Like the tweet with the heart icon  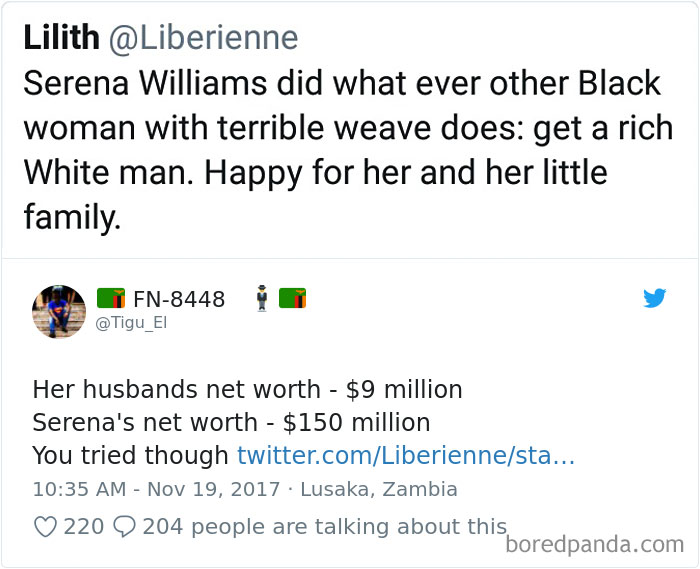pos(45,526)
